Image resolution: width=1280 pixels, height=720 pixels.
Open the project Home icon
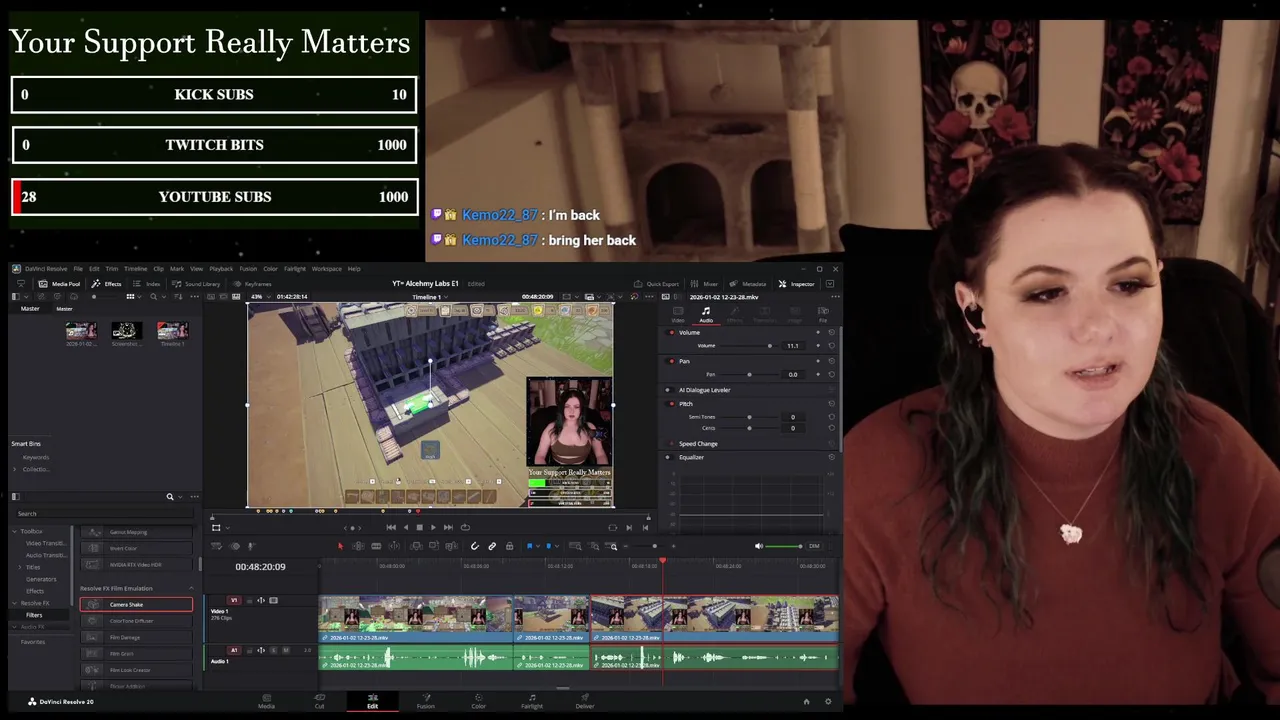click(x=806, y=701)
